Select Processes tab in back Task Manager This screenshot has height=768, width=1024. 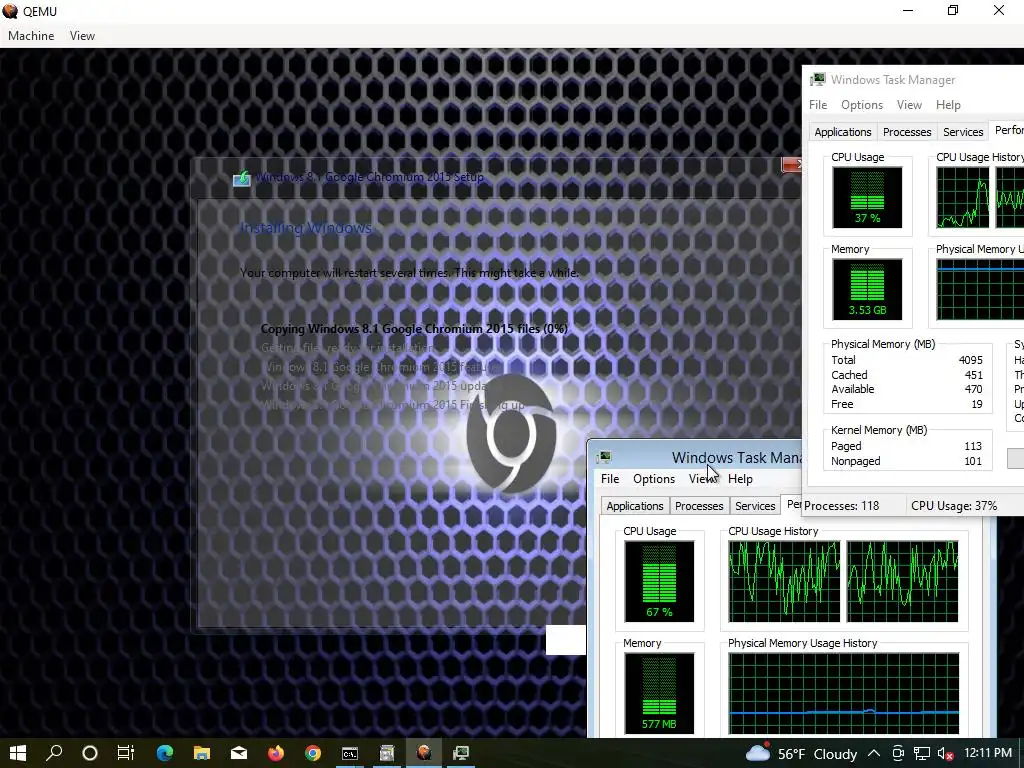tap(907, 132)
